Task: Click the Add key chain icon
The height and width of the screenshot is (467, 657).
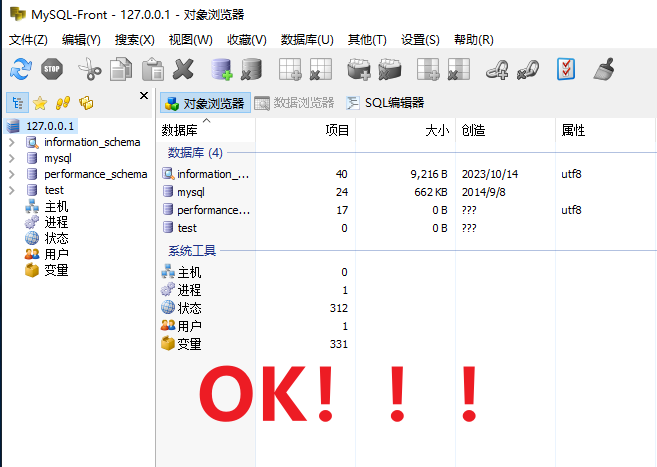Action: coord(497,69)
